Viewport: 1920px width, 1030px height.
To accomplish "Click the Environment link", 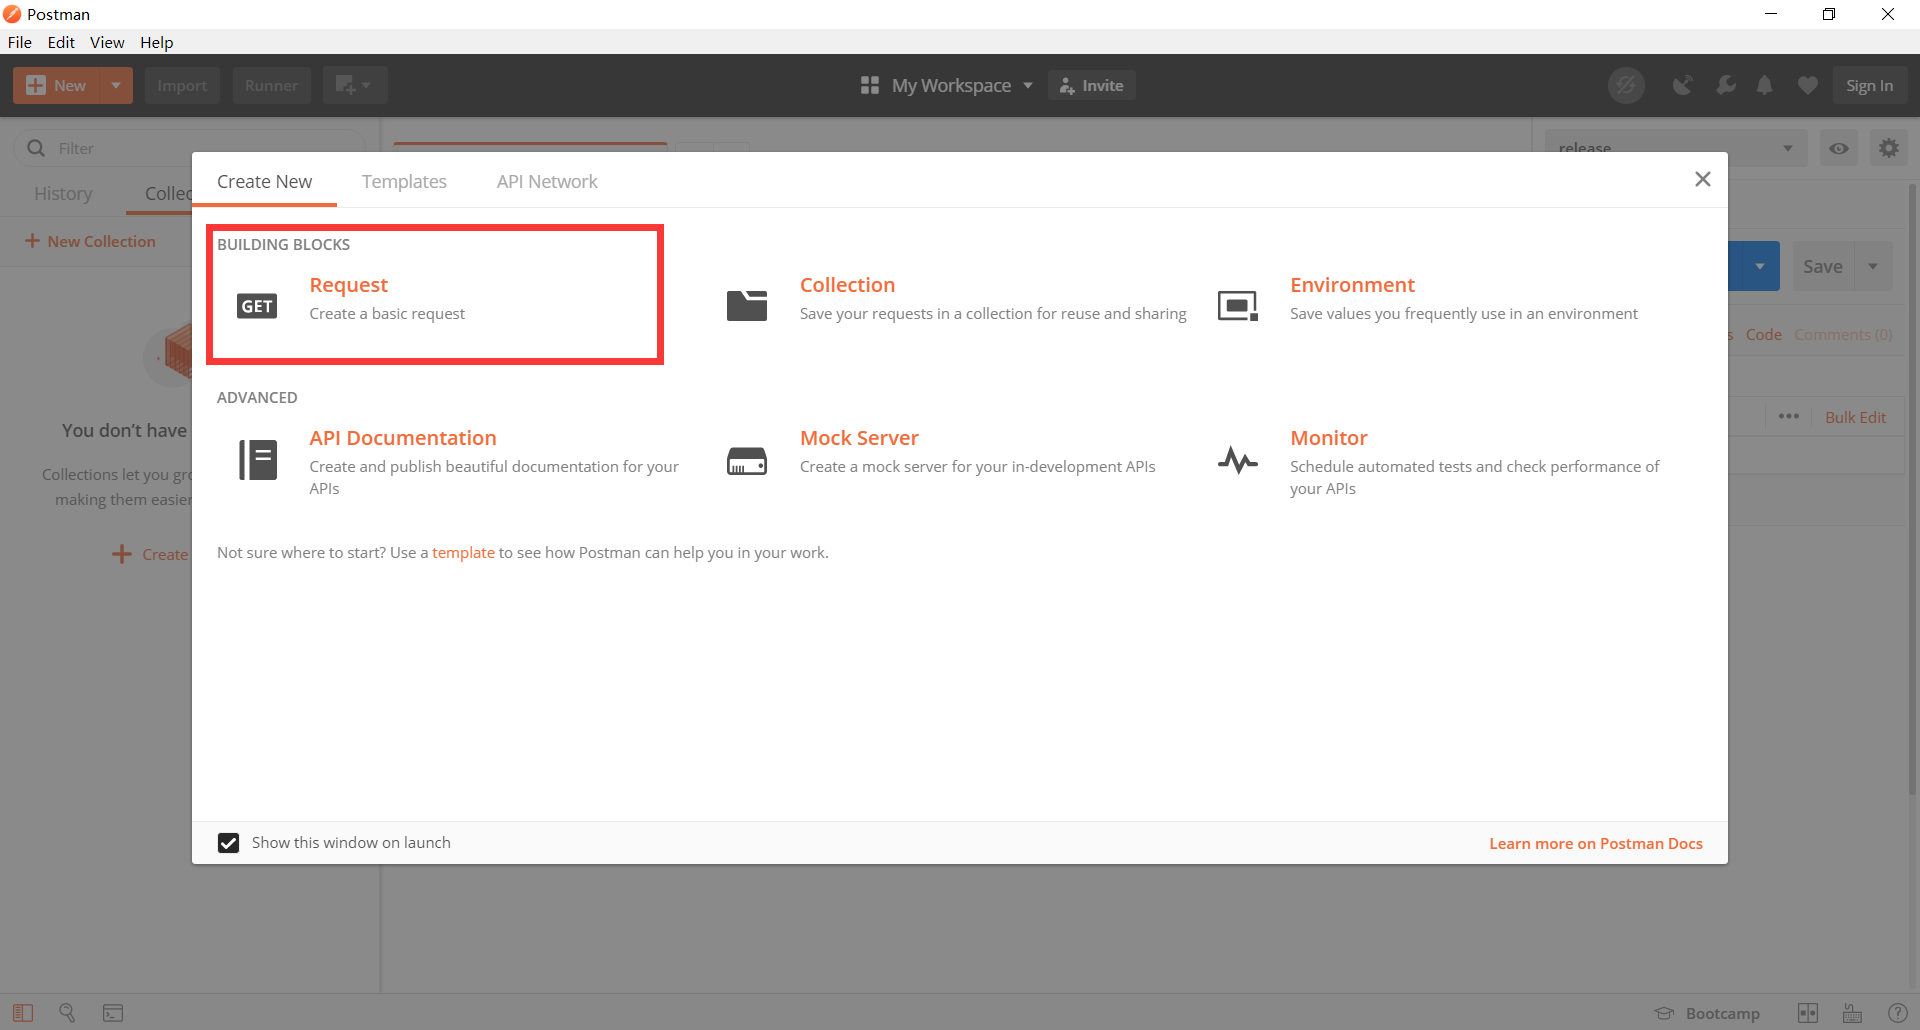I will 1352,285.
